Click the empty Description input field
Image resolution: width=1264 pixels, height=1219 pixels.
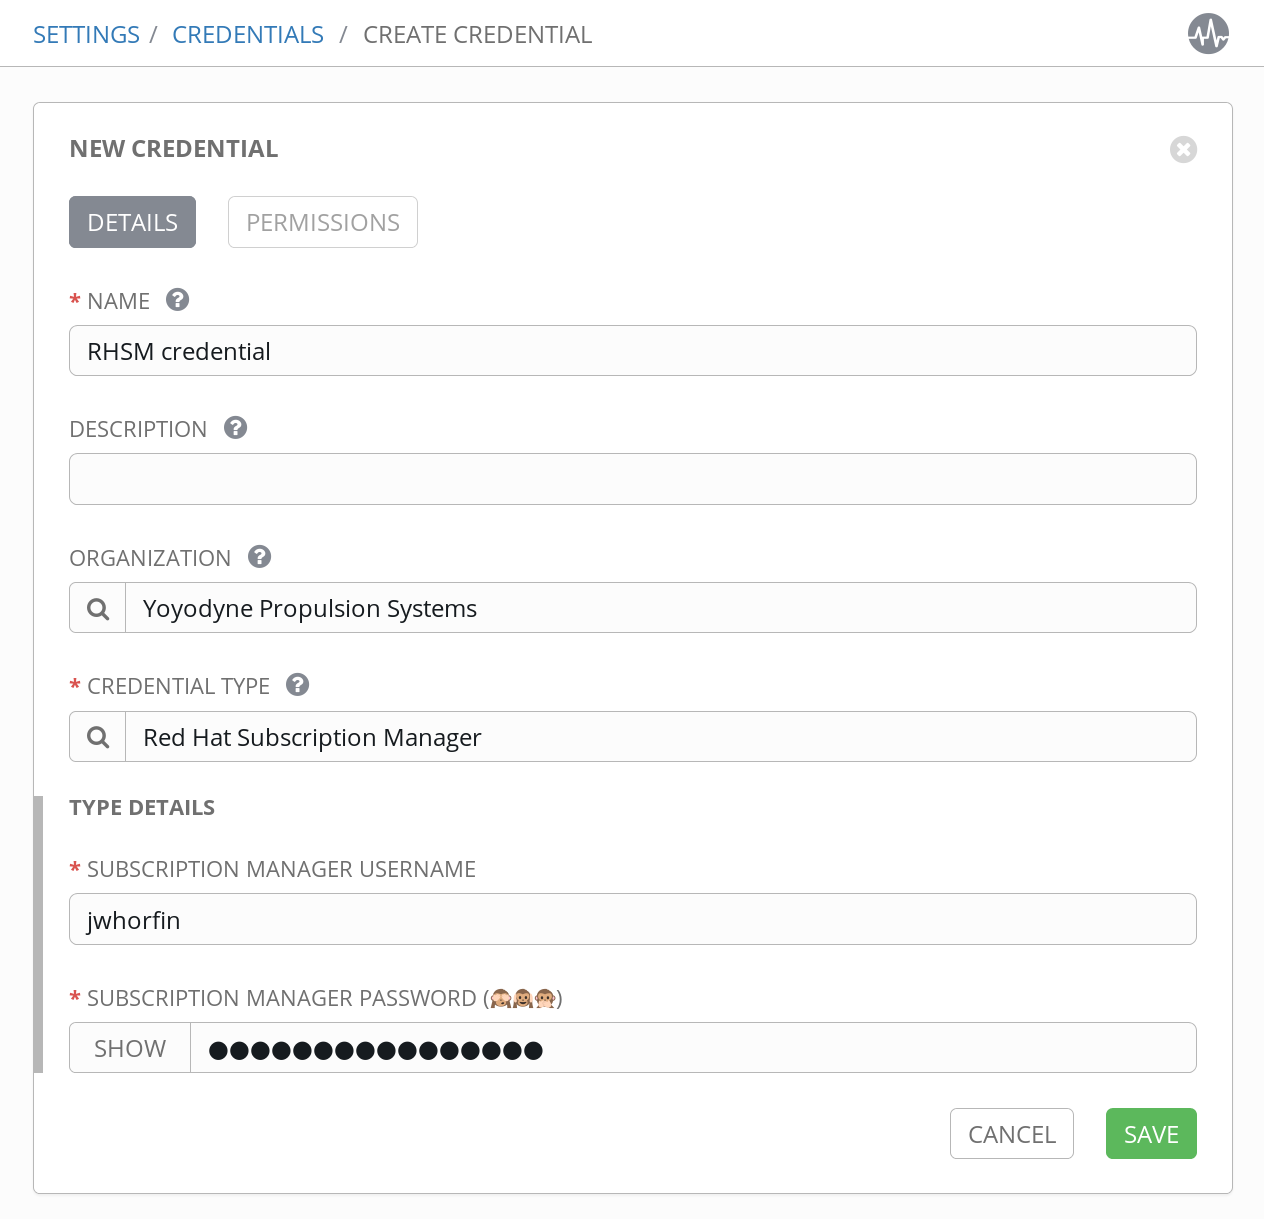click(x=632, y=479)
